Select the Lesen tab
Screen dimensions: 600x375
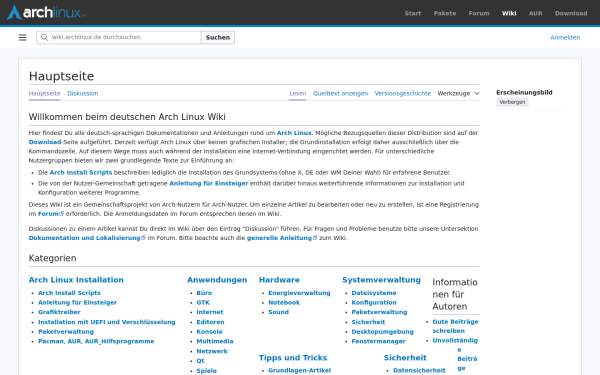tap(298, 93)
